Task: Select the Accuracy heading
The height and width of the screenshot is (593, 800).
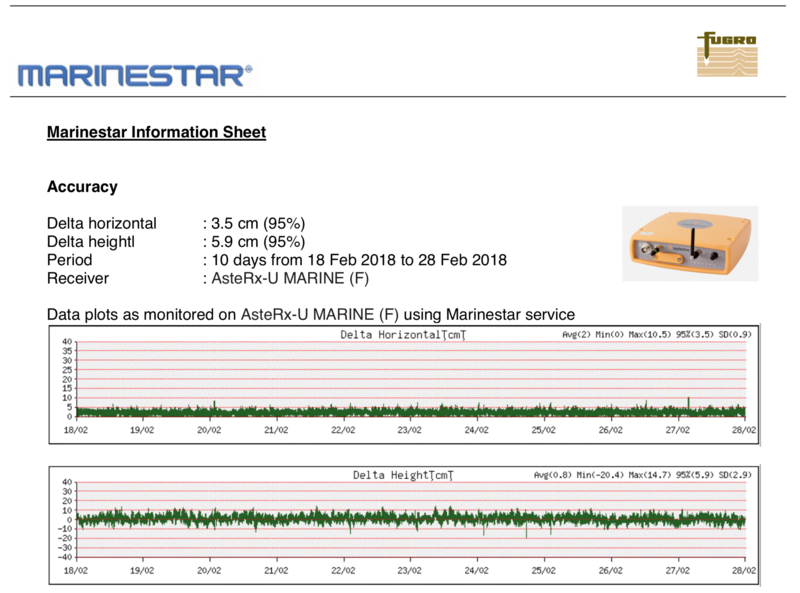Action: click(82, 187)
